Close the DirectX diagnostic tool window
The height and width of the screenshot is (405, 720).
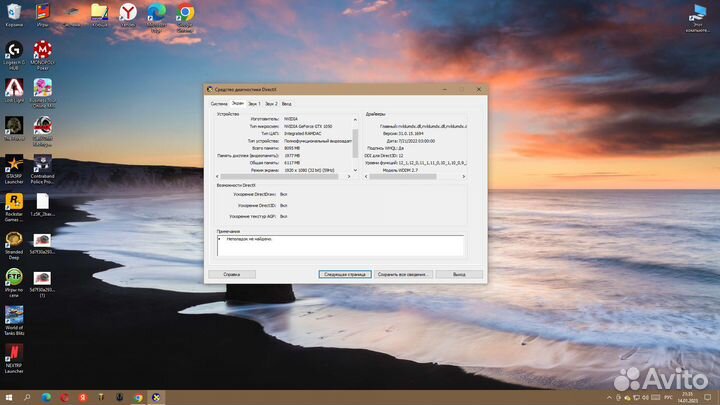479,90
